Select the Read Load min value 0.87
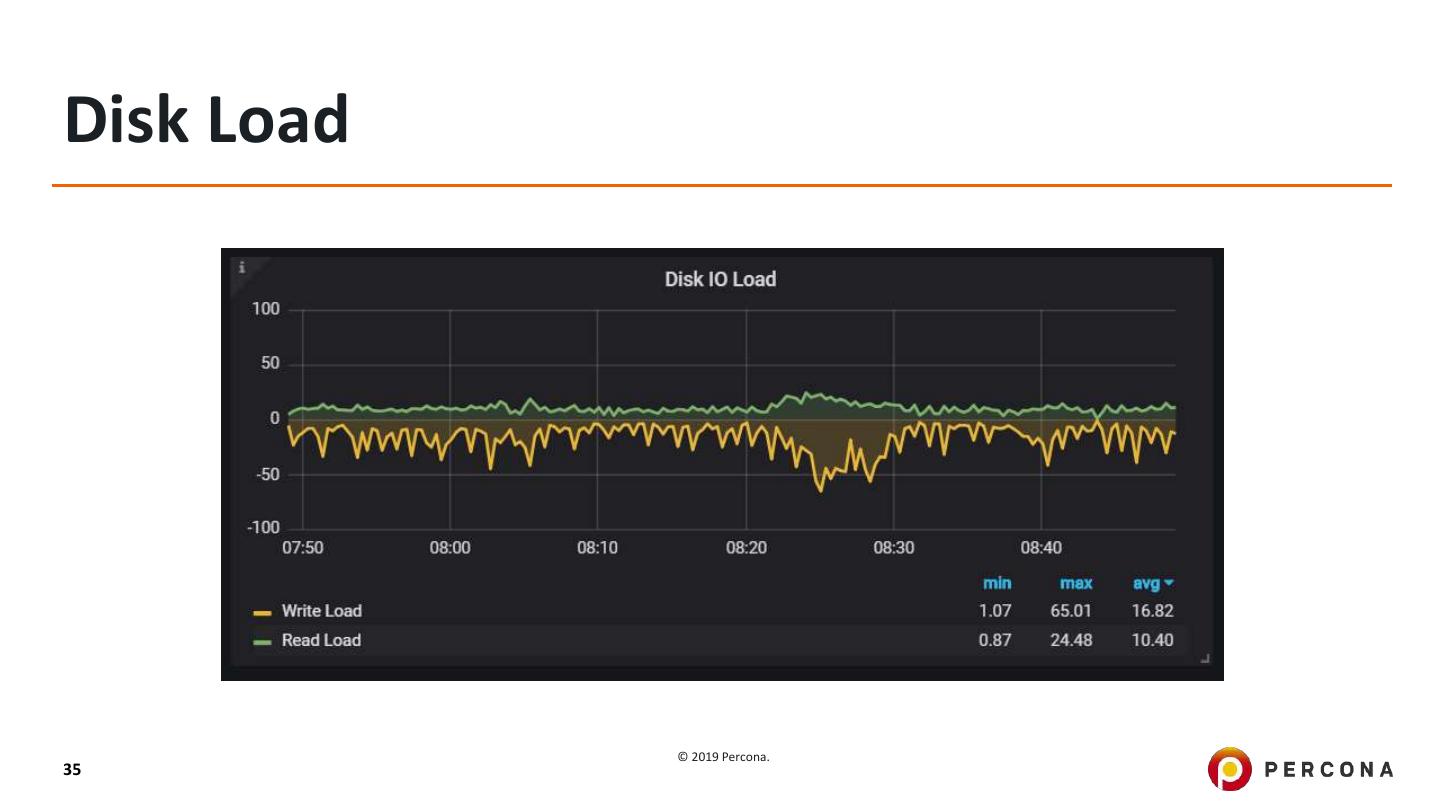Screen dimensions: 1440x810 [995, 640]
